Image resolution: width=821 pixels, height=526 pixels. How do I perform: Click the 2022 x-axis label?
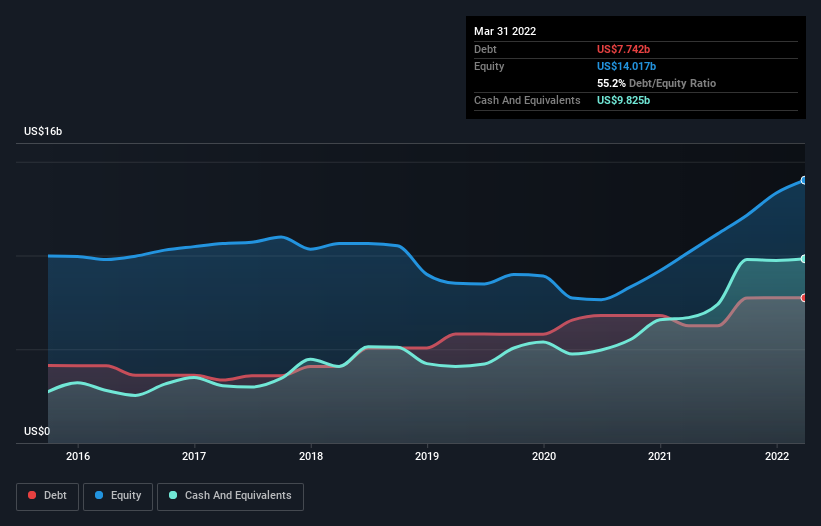click(776, 456)
